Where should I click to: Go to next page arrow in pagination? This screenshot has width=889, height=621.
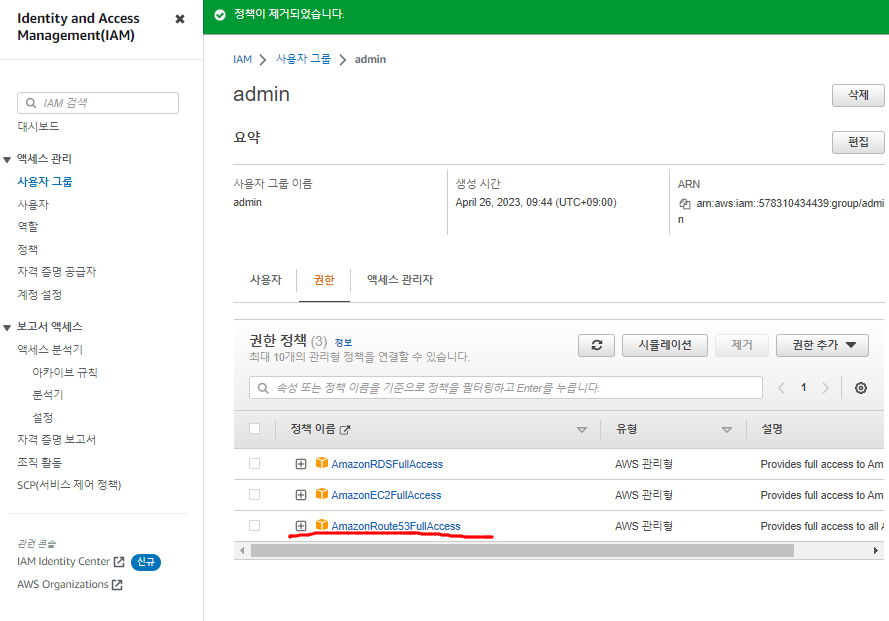826,388
